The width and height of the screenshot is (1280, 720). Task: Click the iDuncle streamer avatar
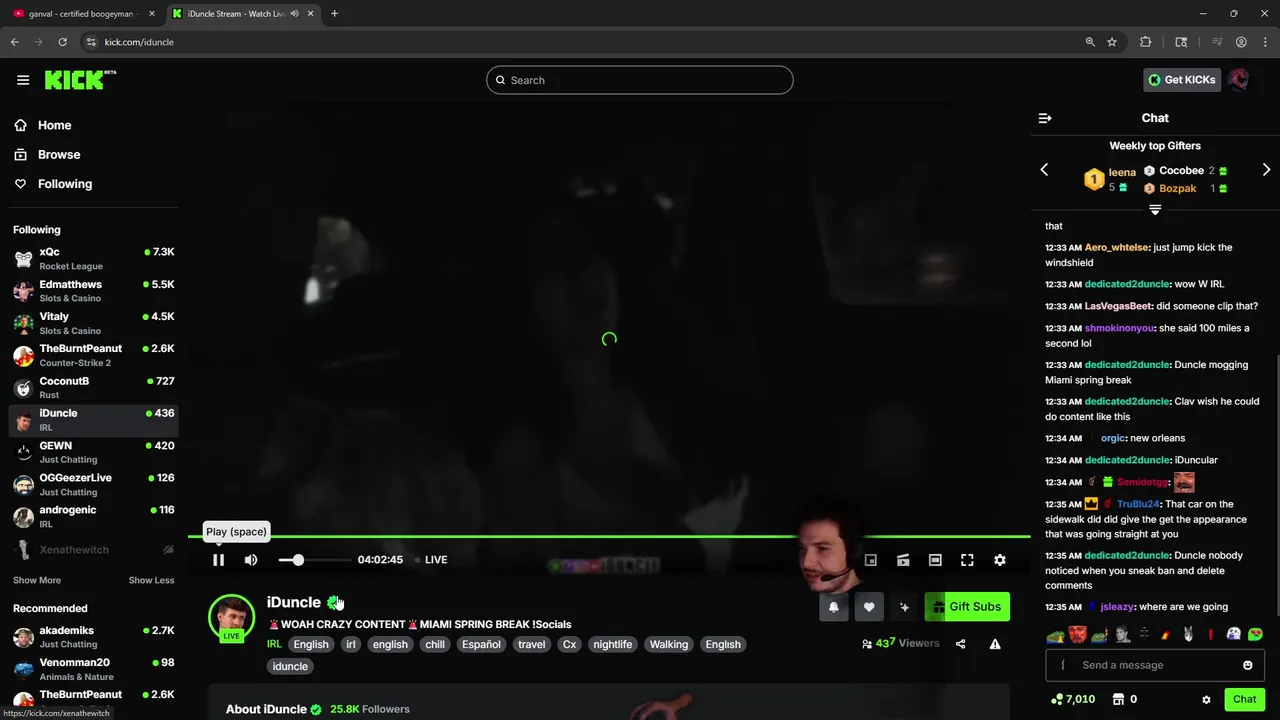pos(231,617)
